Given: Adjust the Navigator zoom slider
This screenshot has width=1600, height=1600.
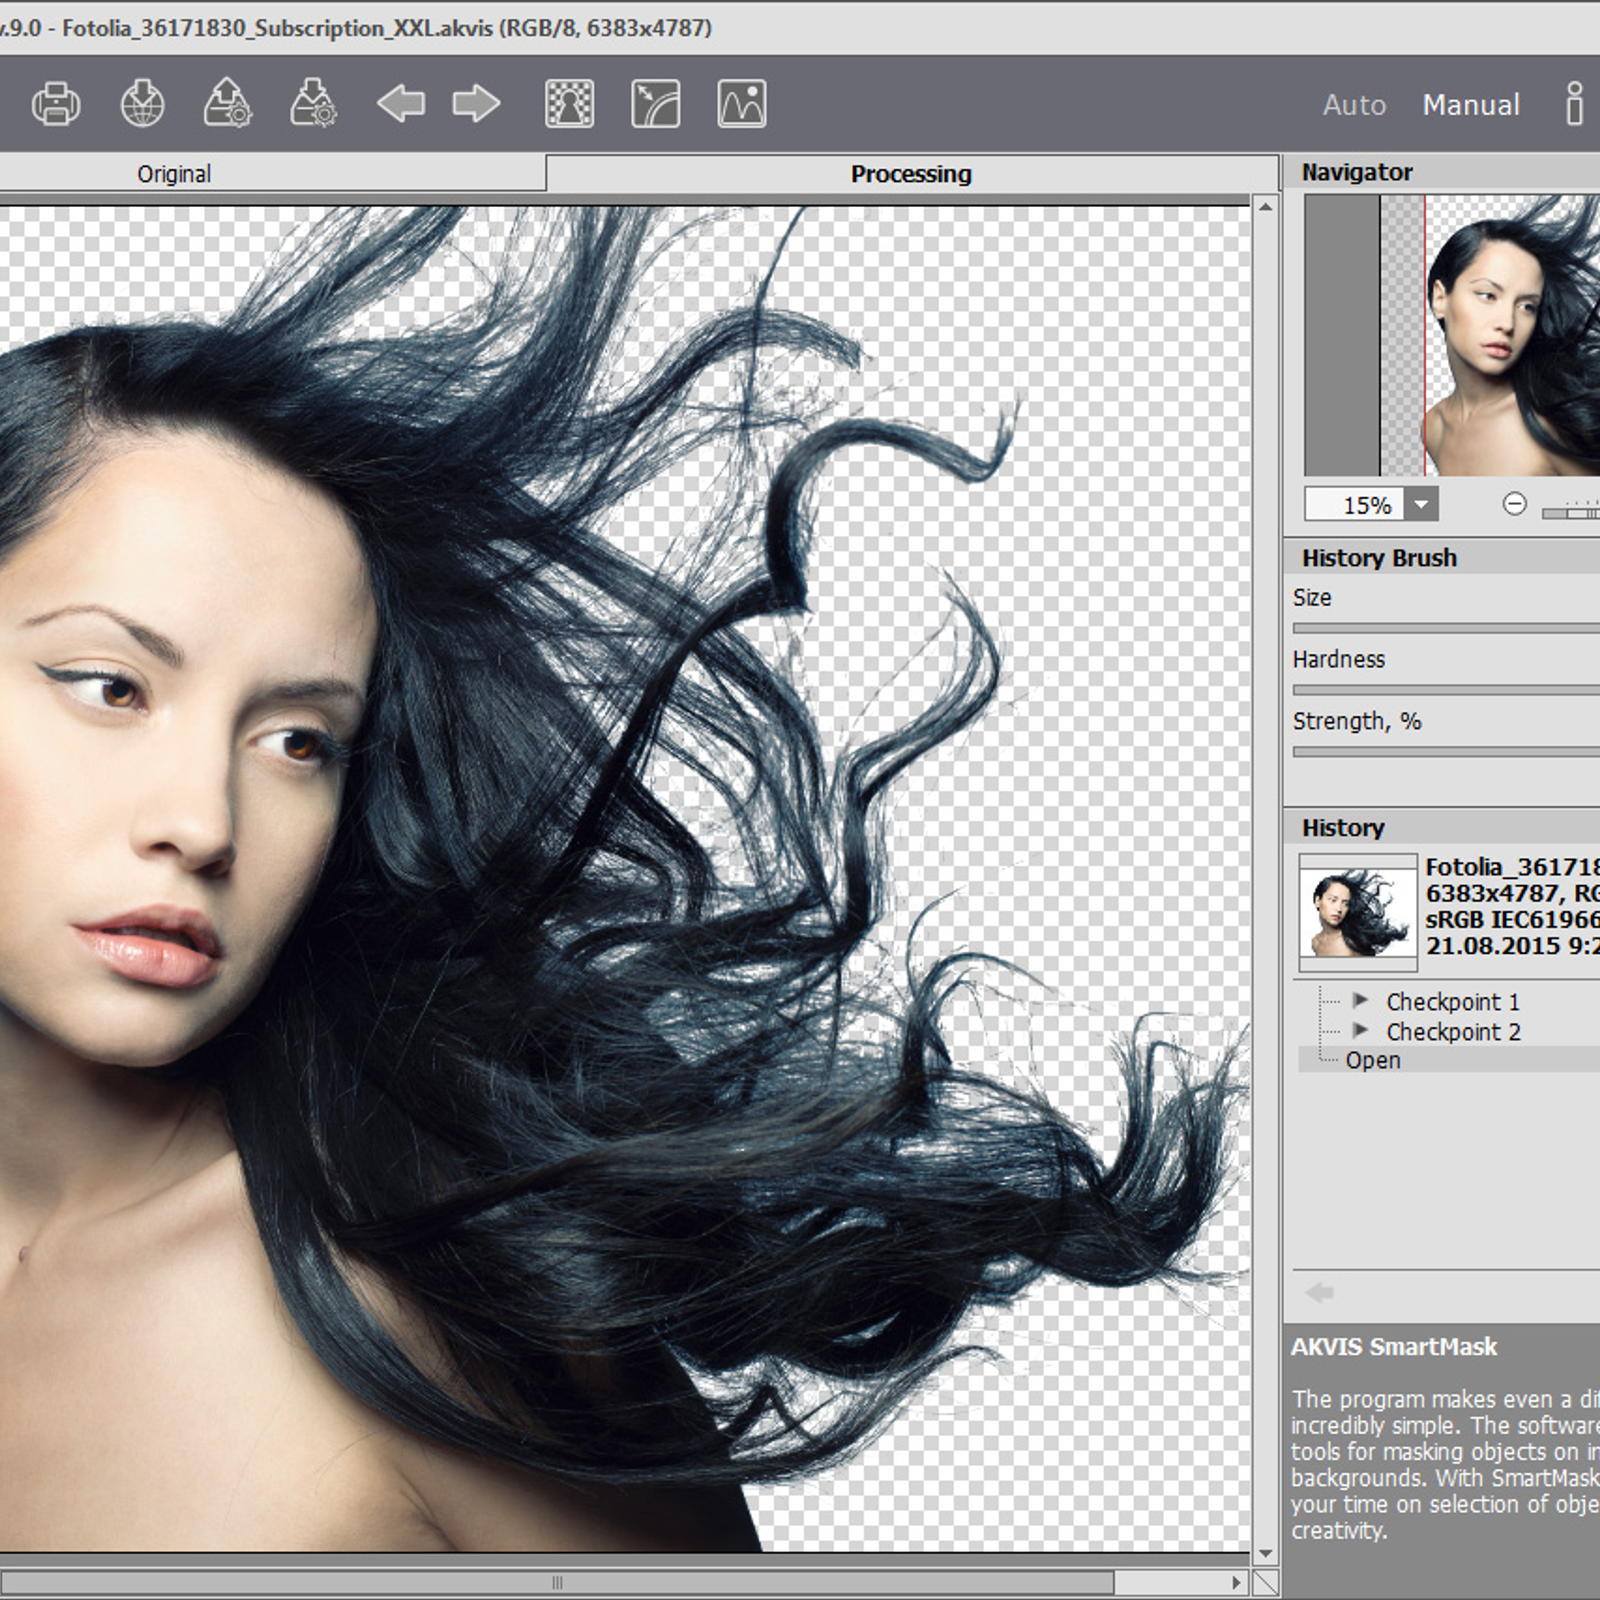Looking at the screenshot, I should (1571, 512).
